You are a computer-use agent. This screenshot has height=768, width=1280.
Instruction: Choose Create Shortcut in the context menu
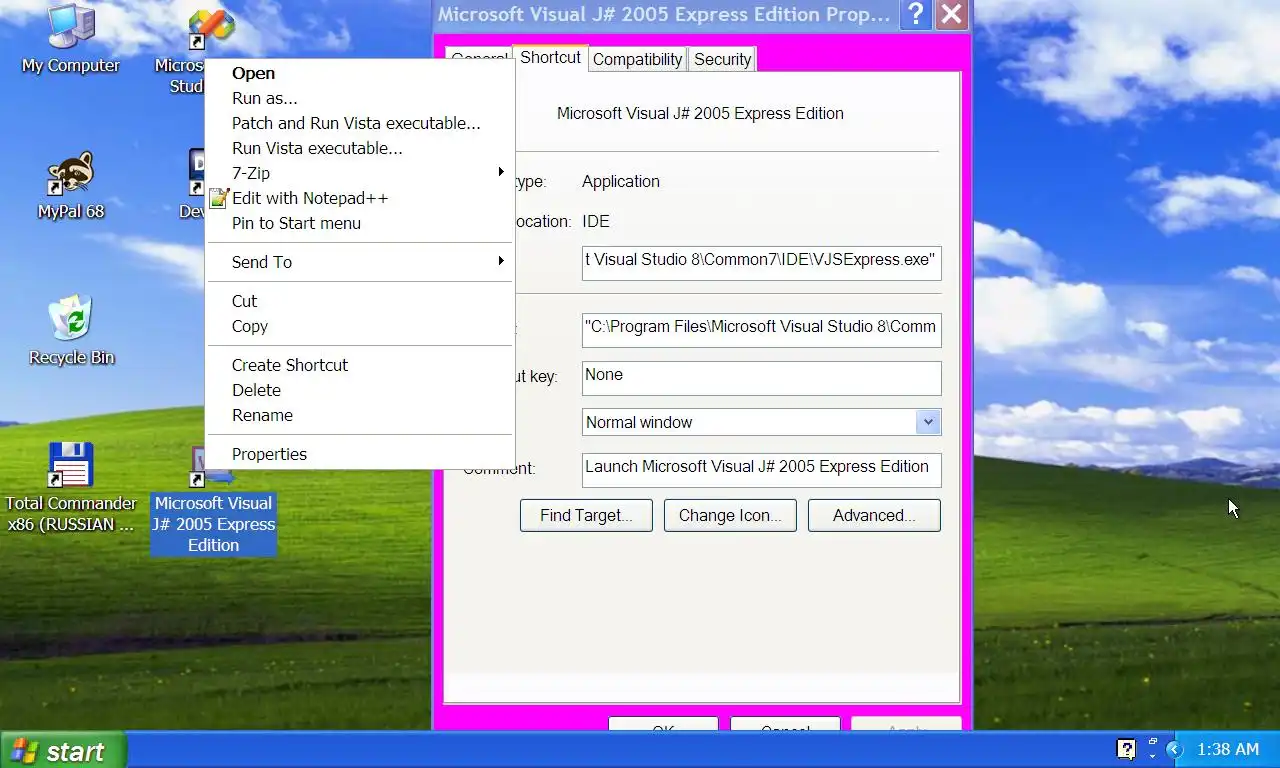pos(360,365)
